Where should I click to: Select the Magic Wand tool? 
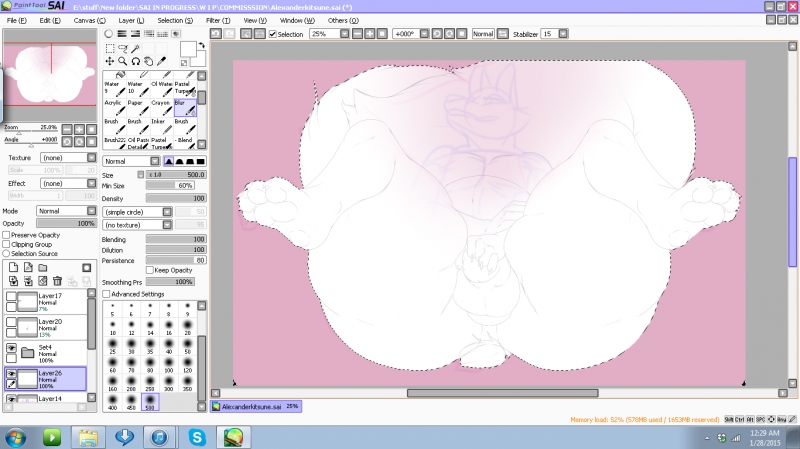tap(135, 47)
